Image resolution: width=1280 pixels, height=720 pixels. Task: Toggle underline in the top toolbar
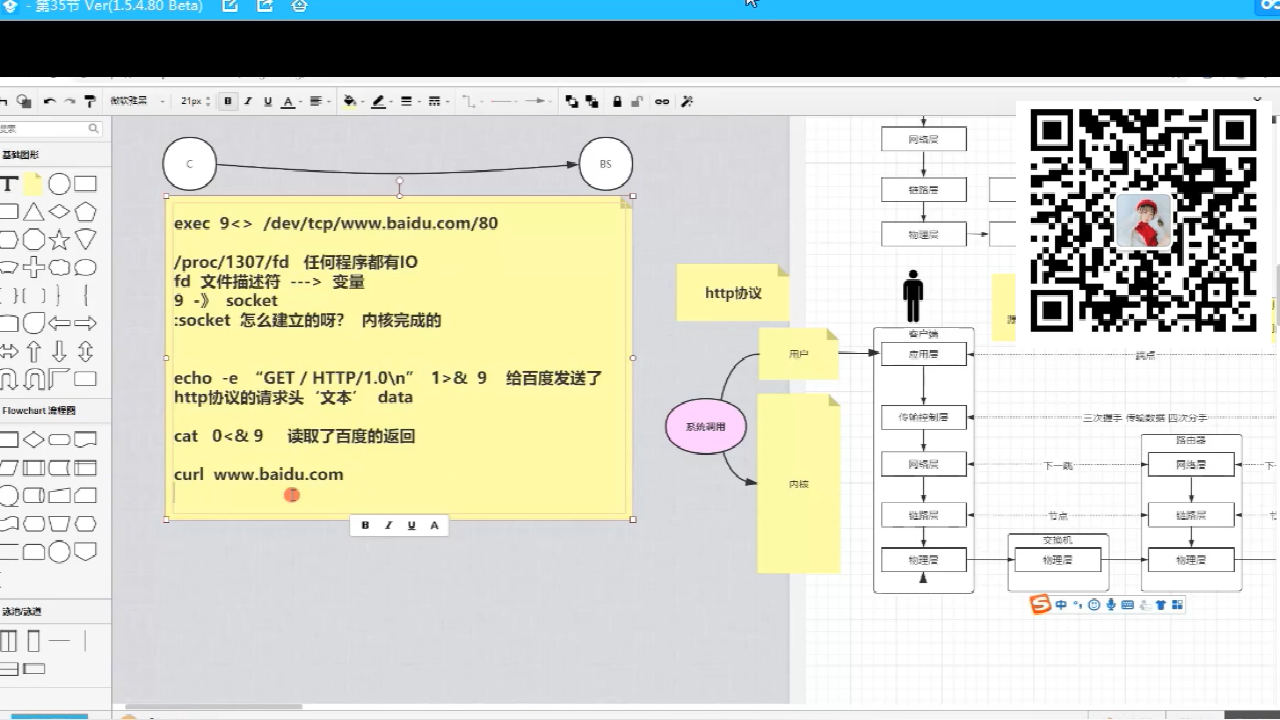[x=268, y=101]
